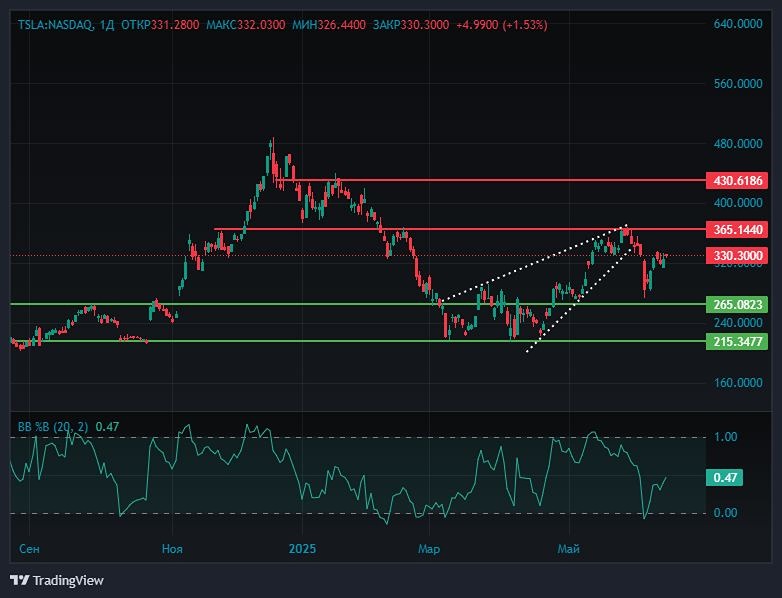Click the 640.0000 price scale label

pos(738,23)
